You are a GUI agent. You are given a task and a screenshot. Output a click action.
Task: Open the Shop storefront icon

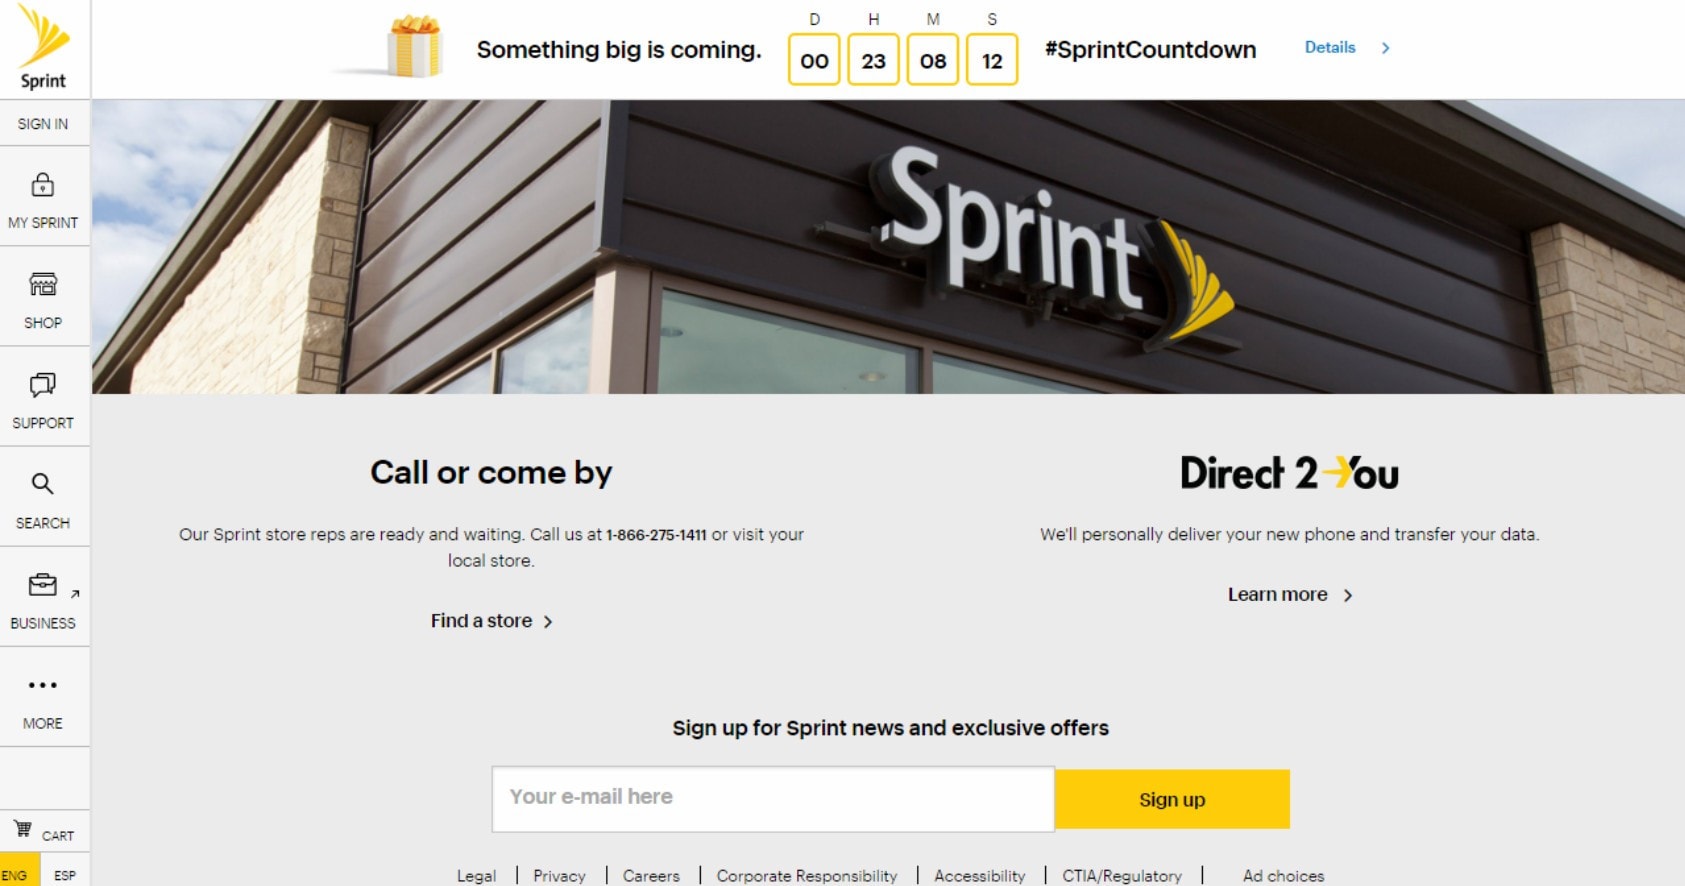[x=43, y=285]
